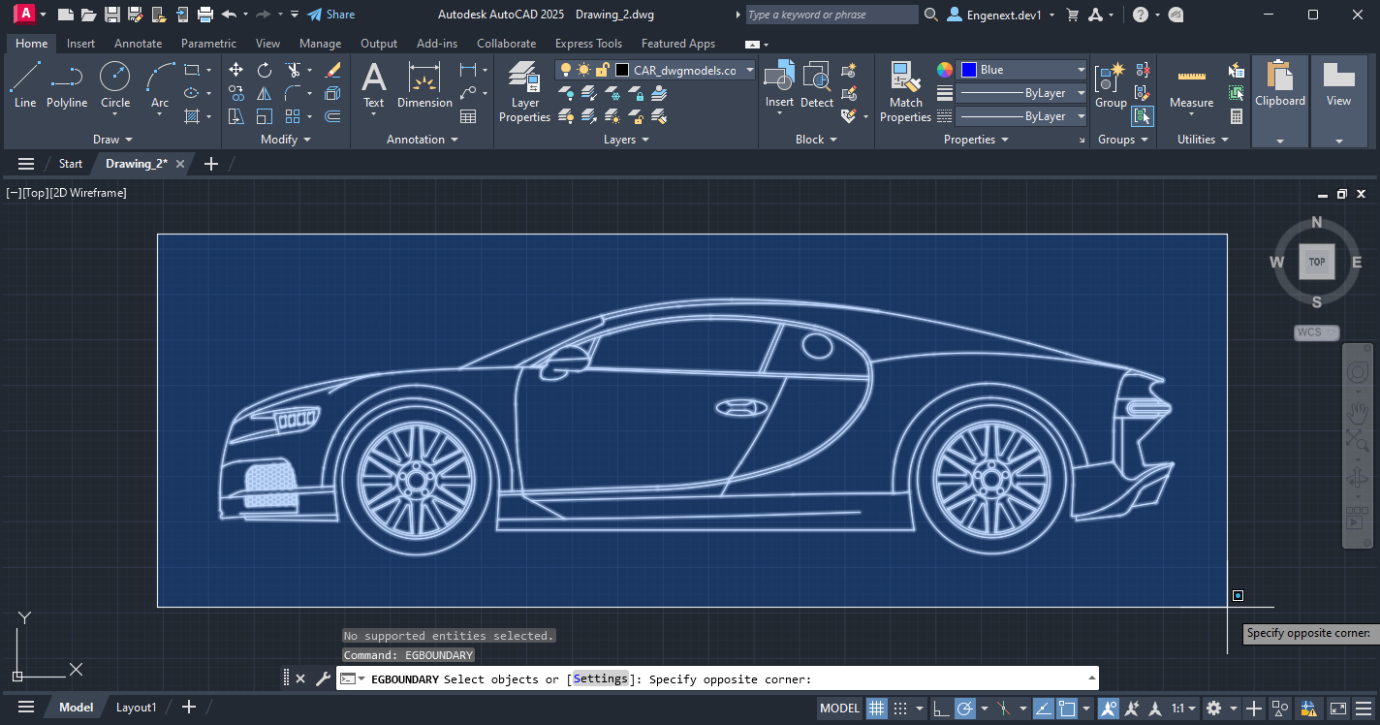Select the Trim scissors tool
Viewport: 1380px width, 725px height.
293,70
